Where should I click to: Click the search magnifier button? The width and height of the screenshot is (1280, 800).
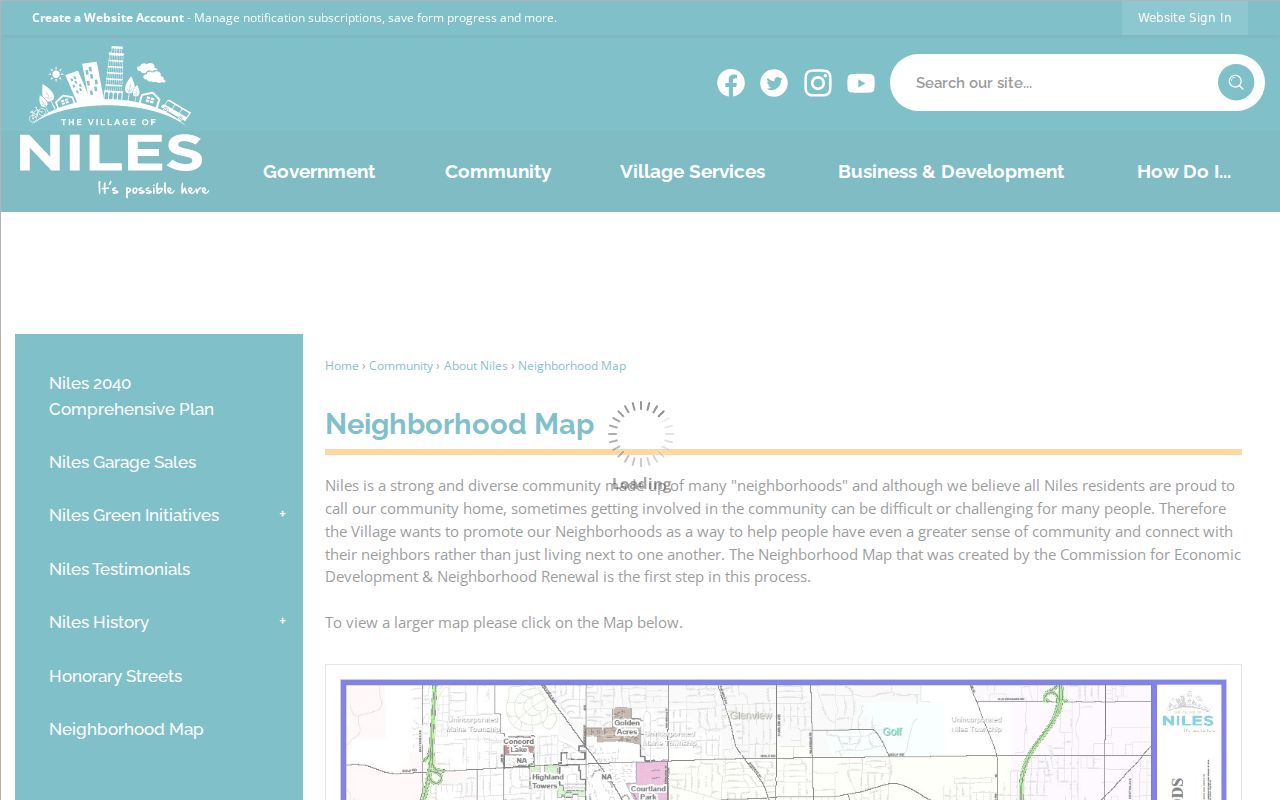1236,82
